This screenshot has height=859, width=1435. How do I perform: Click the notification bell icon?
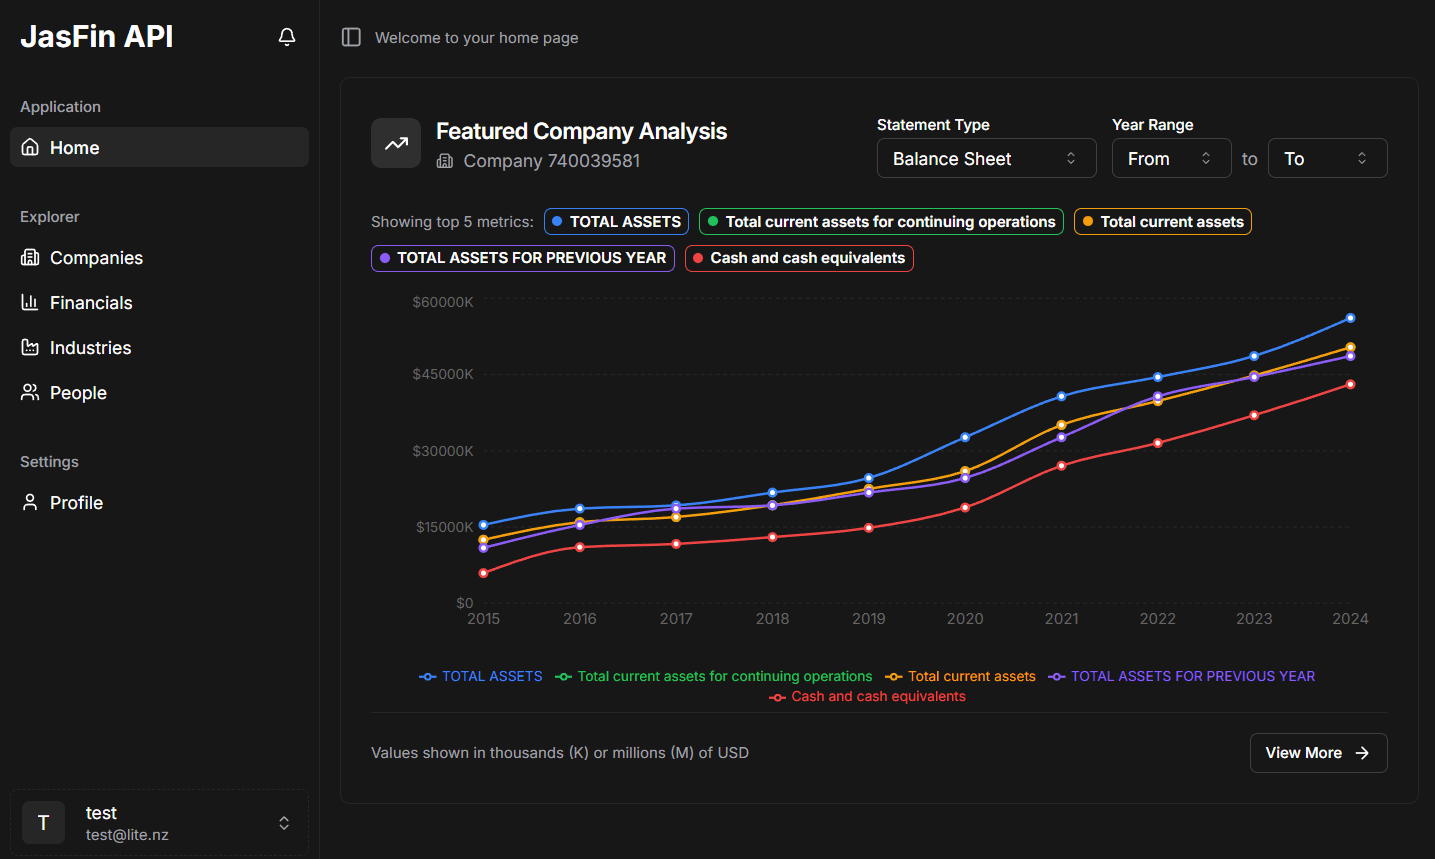tap(287, 37)
